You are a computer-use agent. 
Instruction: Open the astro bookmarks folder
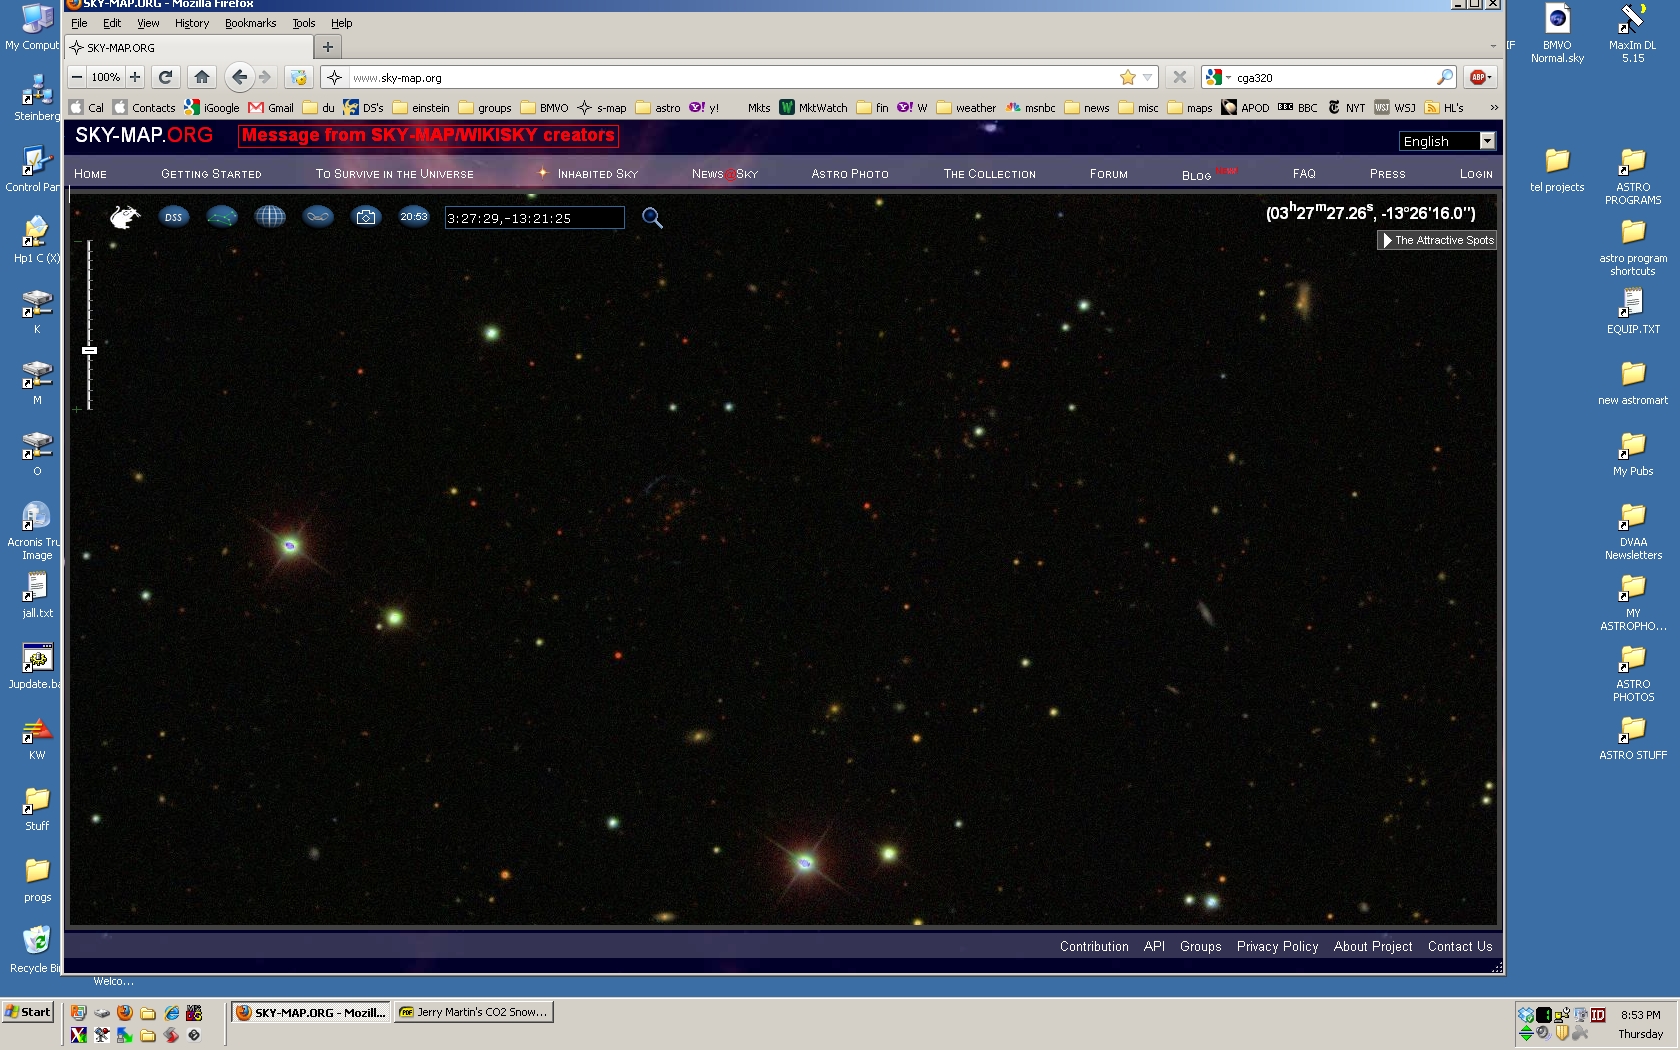[x=658, y=108]
